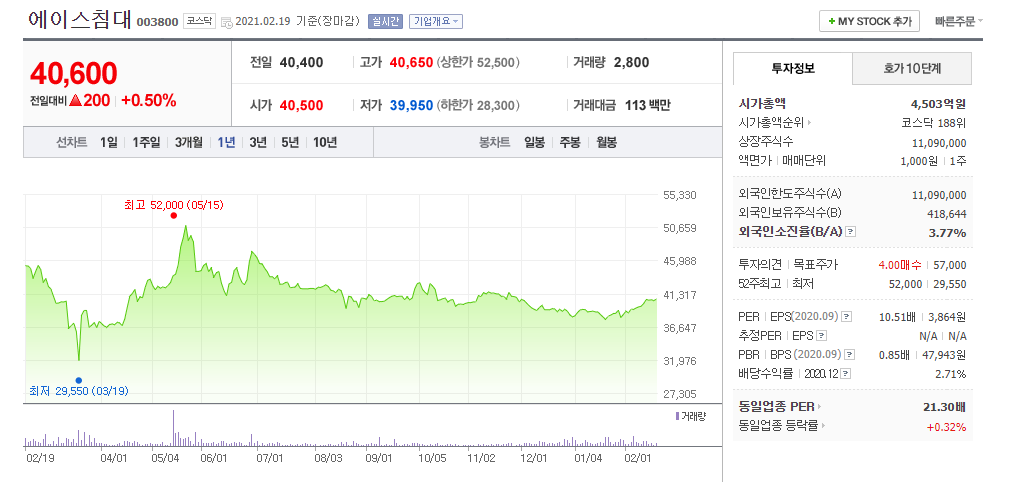Click the blue 최저 29,550 marker dot
Screen dimensions: 1013x482
[79, 381]
